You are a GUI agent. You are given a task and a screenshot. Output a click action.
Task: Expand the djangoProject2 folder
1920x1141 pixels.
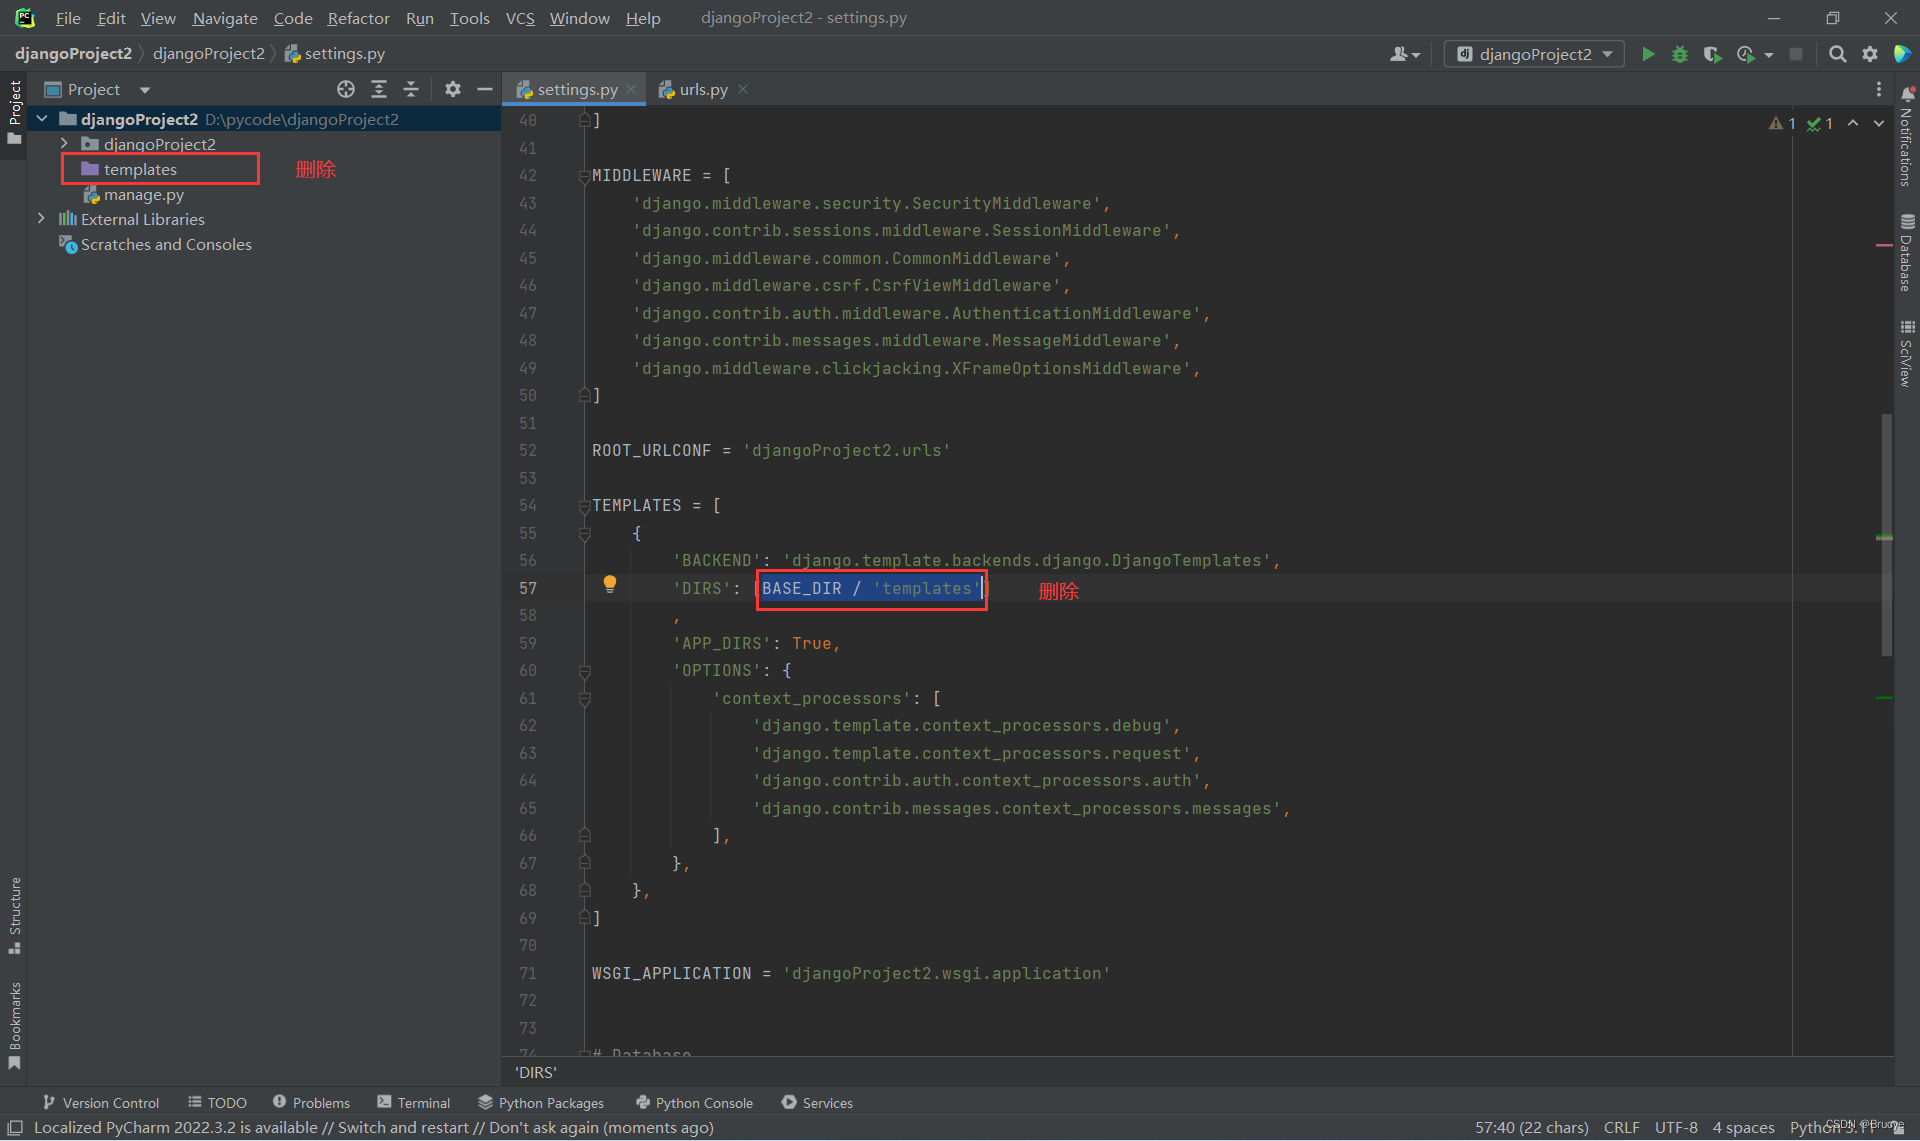coord(62,144)
